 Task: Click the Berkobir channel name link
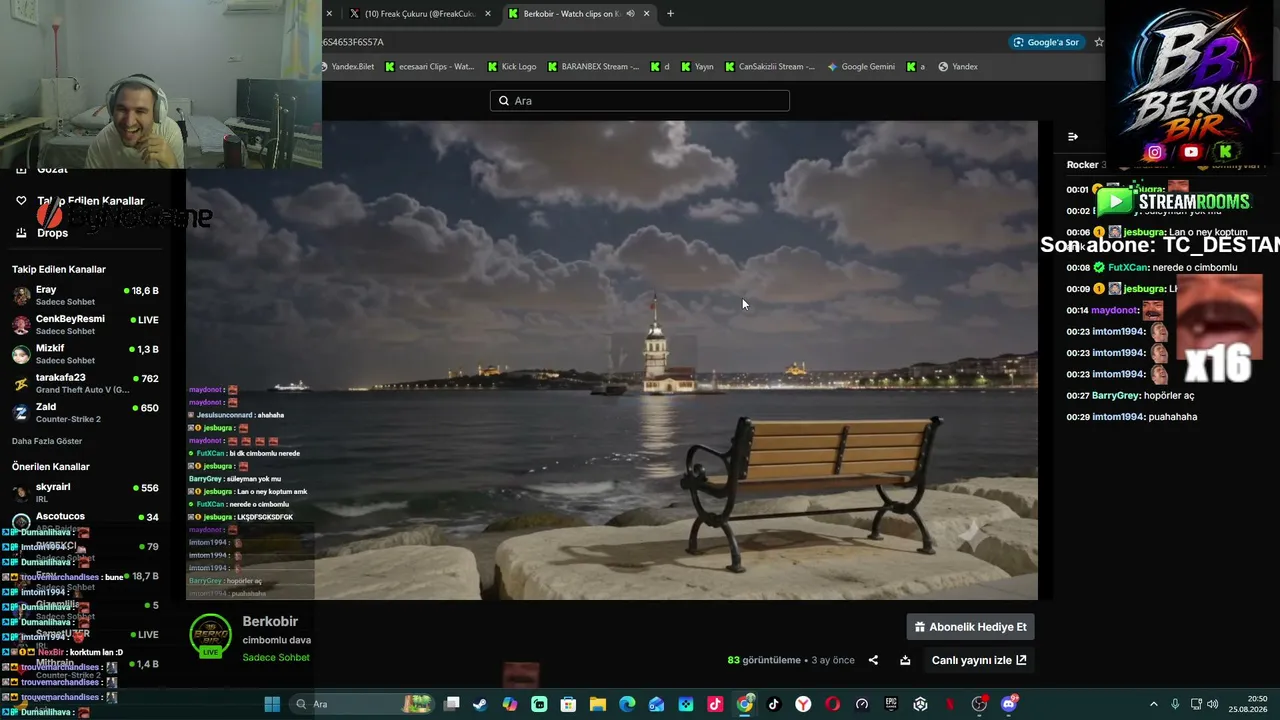coord(270,622)
